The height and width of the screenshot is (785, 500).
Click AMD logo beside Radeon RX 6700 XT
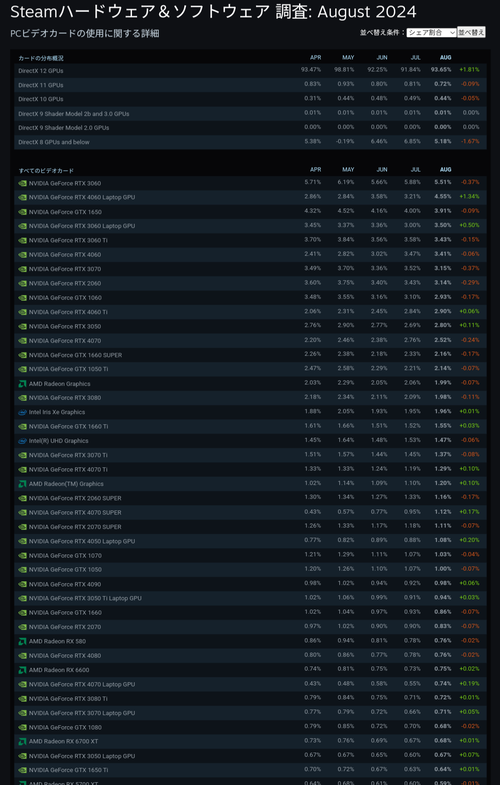[23, 741]
